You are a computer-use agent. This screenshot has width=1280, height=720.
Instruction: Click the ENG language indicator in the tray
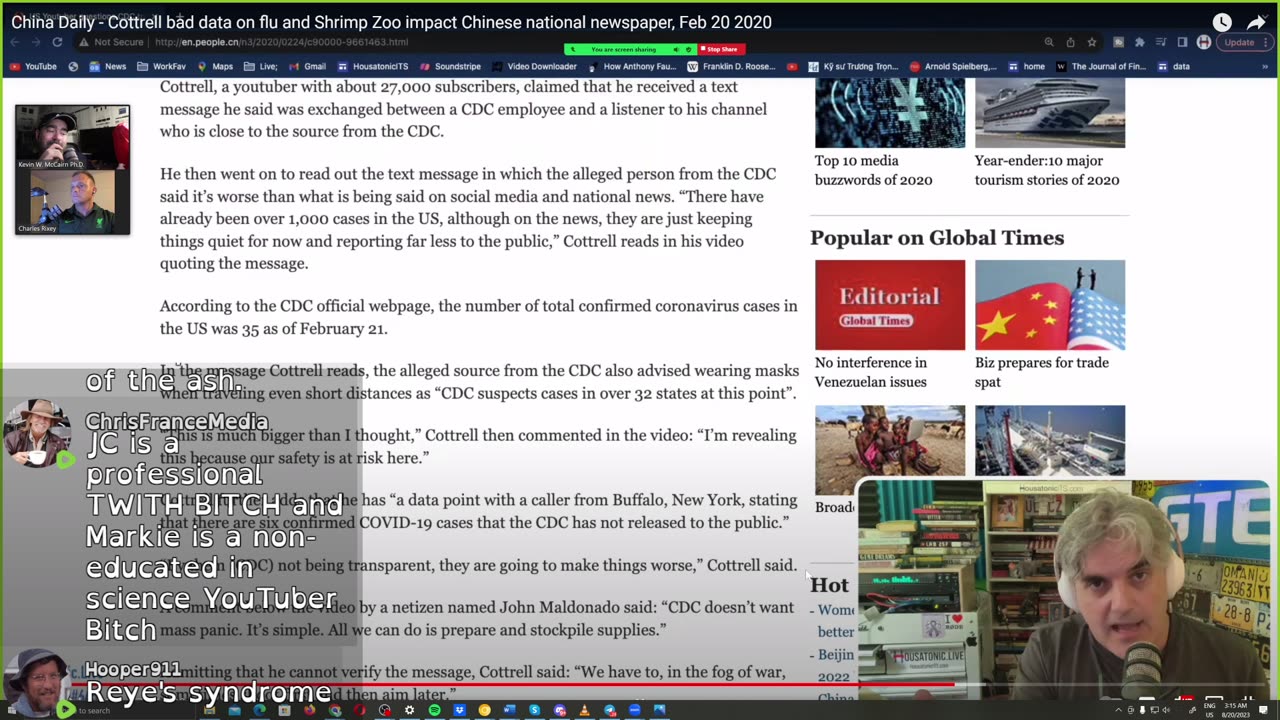pyautogui.click(x=1209, y=706)
